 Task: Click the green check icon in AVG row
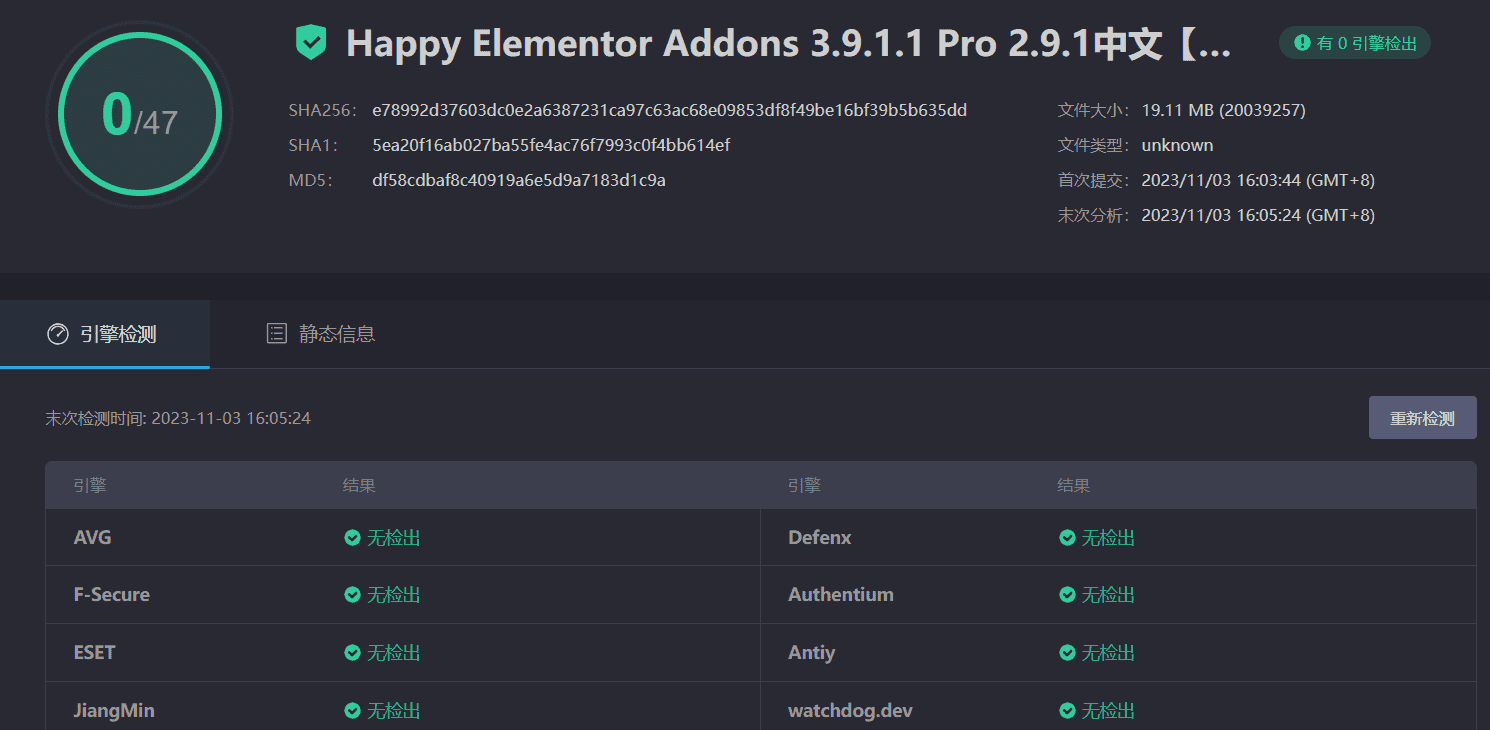coord(352,538)
